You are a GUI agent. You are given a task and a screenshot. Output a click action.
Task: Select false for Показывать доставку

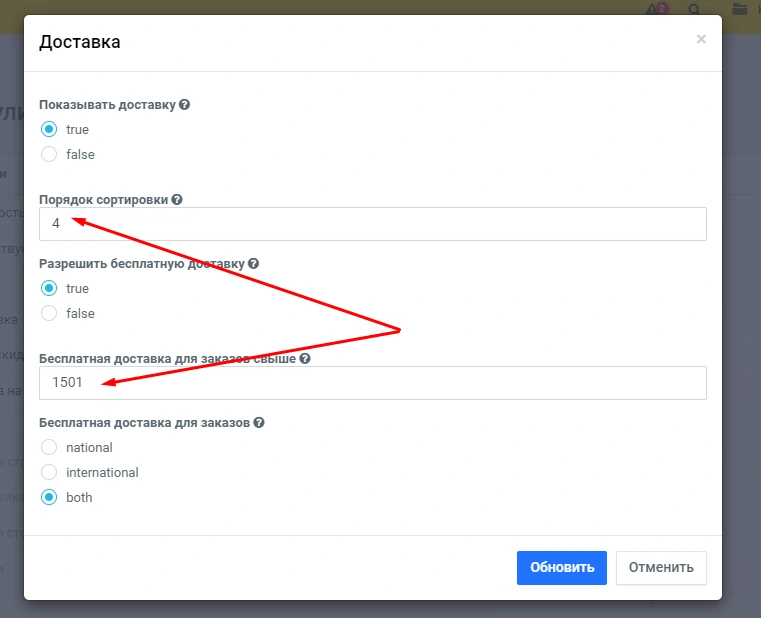(49, 154)
